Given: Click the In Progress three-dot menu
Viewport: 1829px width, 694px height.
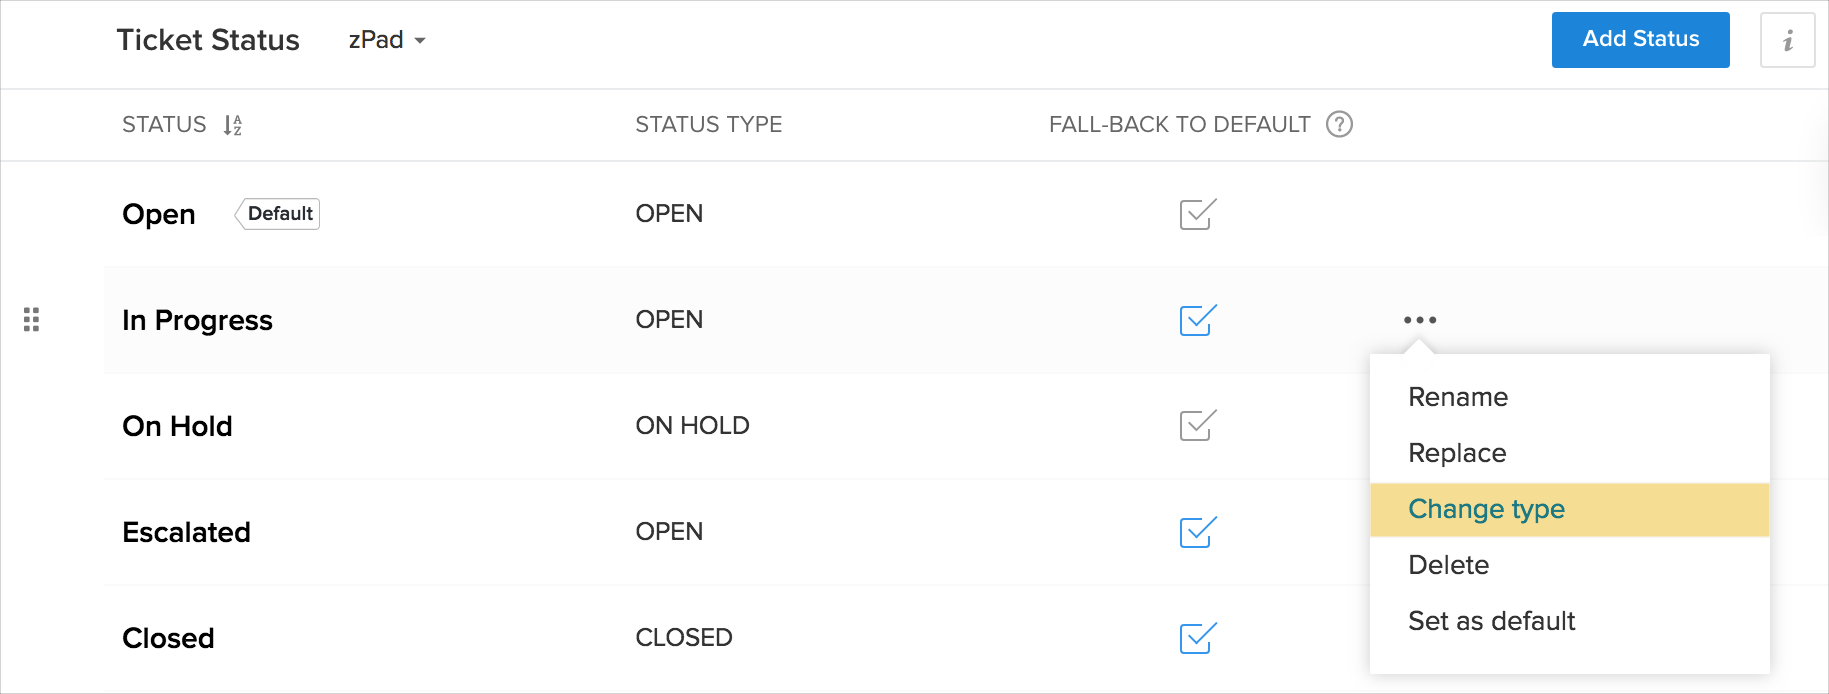Looking at the screenshot, I should click(1419, 320).
